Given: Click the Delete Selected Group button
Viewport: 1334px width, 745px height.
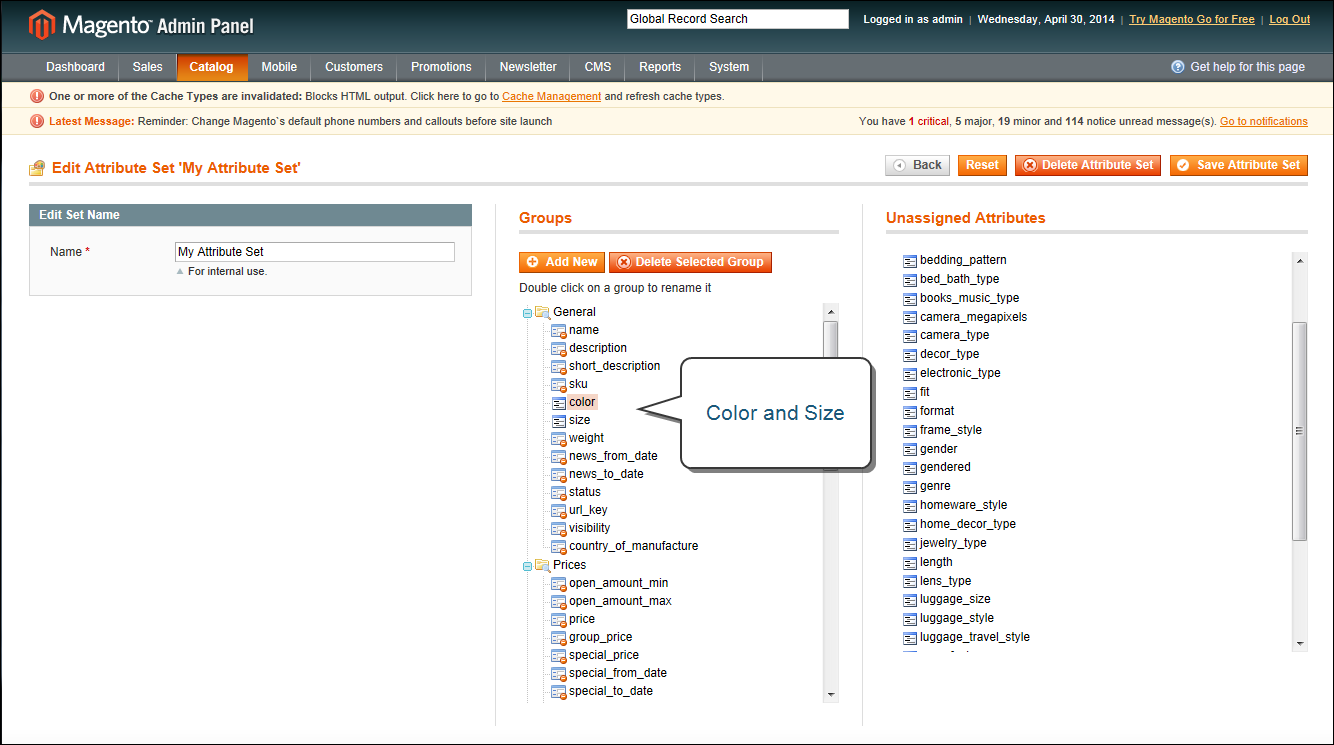Looking at the screenshot, I should (x=690, y=262).
